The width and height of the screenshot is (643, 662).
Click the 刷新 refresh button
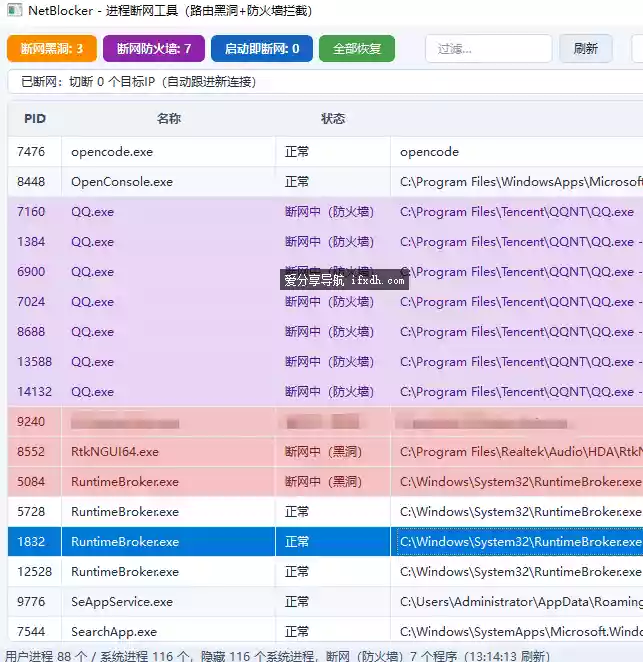pos(586,49)
